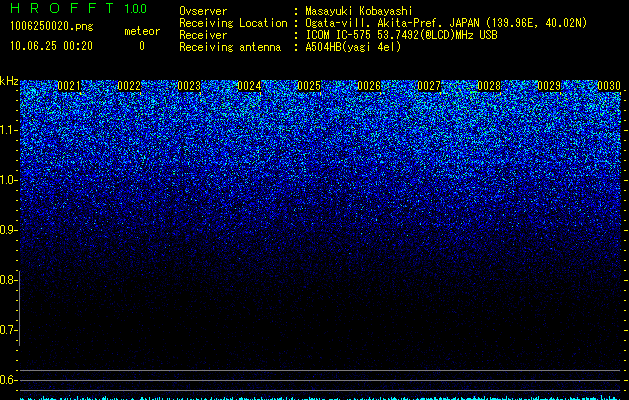Click the timestamp 10.06.25 00:20

pos(51,46)
